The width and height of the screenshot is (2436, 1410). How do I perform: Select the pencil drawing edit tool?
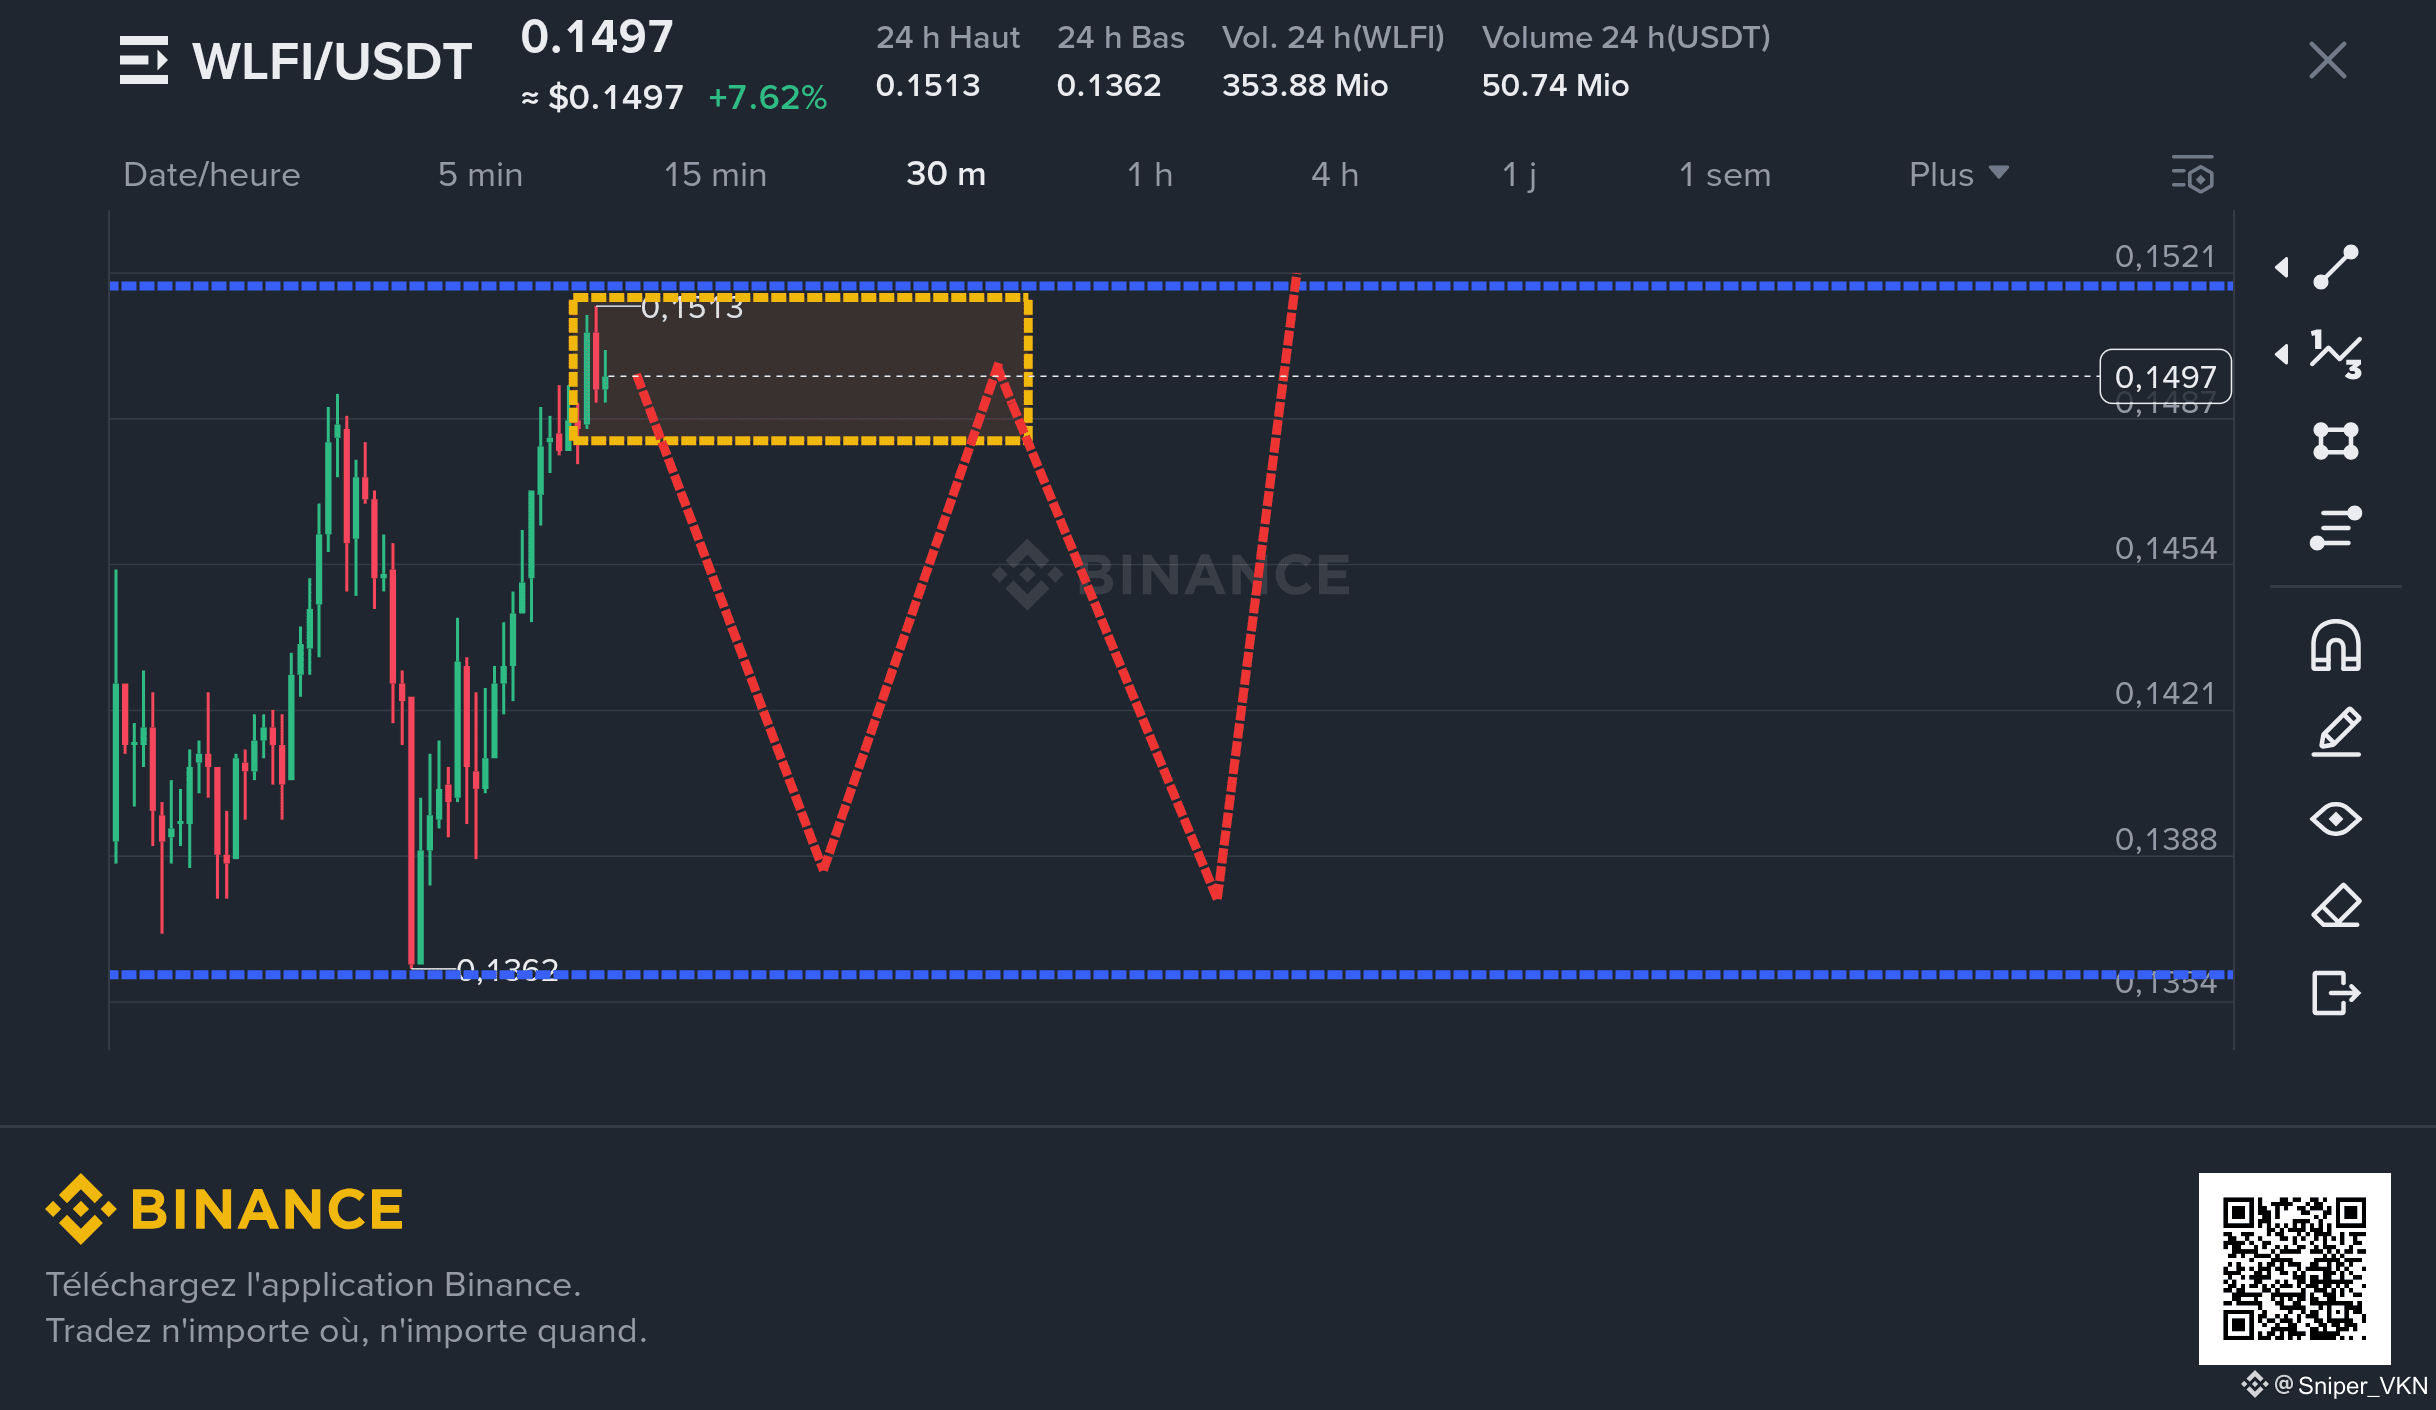(x=2336, y=732)
